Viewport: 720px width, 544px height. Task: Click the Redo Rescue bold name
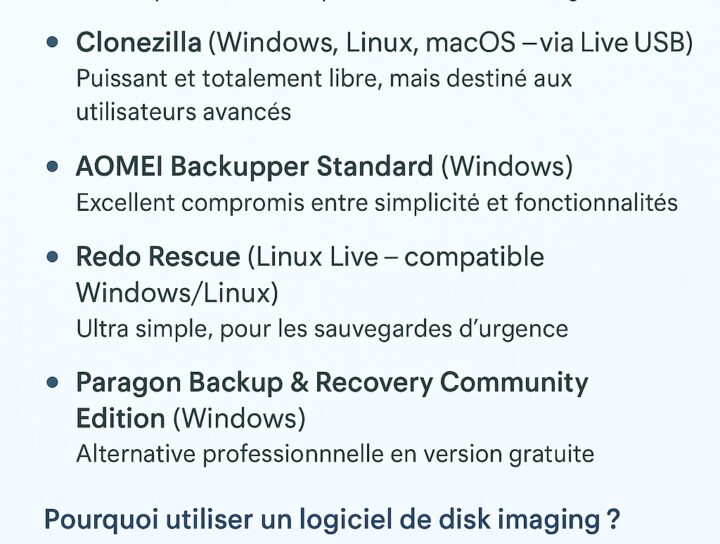point(158,257)
